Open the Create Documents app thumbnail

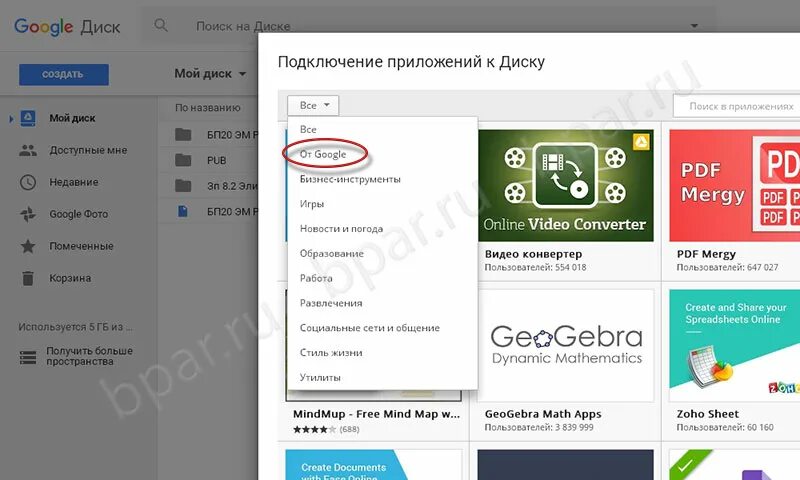point(373,465)
